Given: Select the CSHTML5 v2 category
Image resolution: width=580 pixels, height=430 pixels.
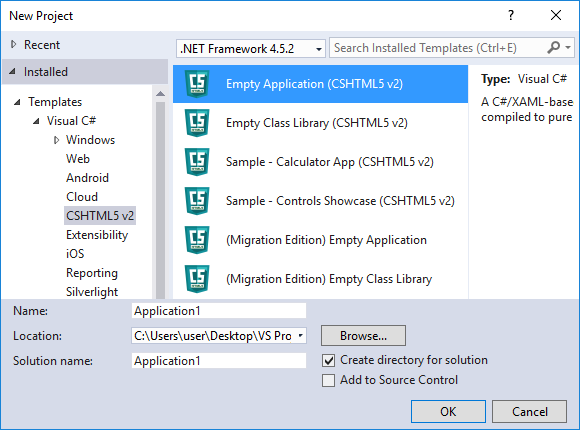Looking at the screenshot, I should point(100,216).
